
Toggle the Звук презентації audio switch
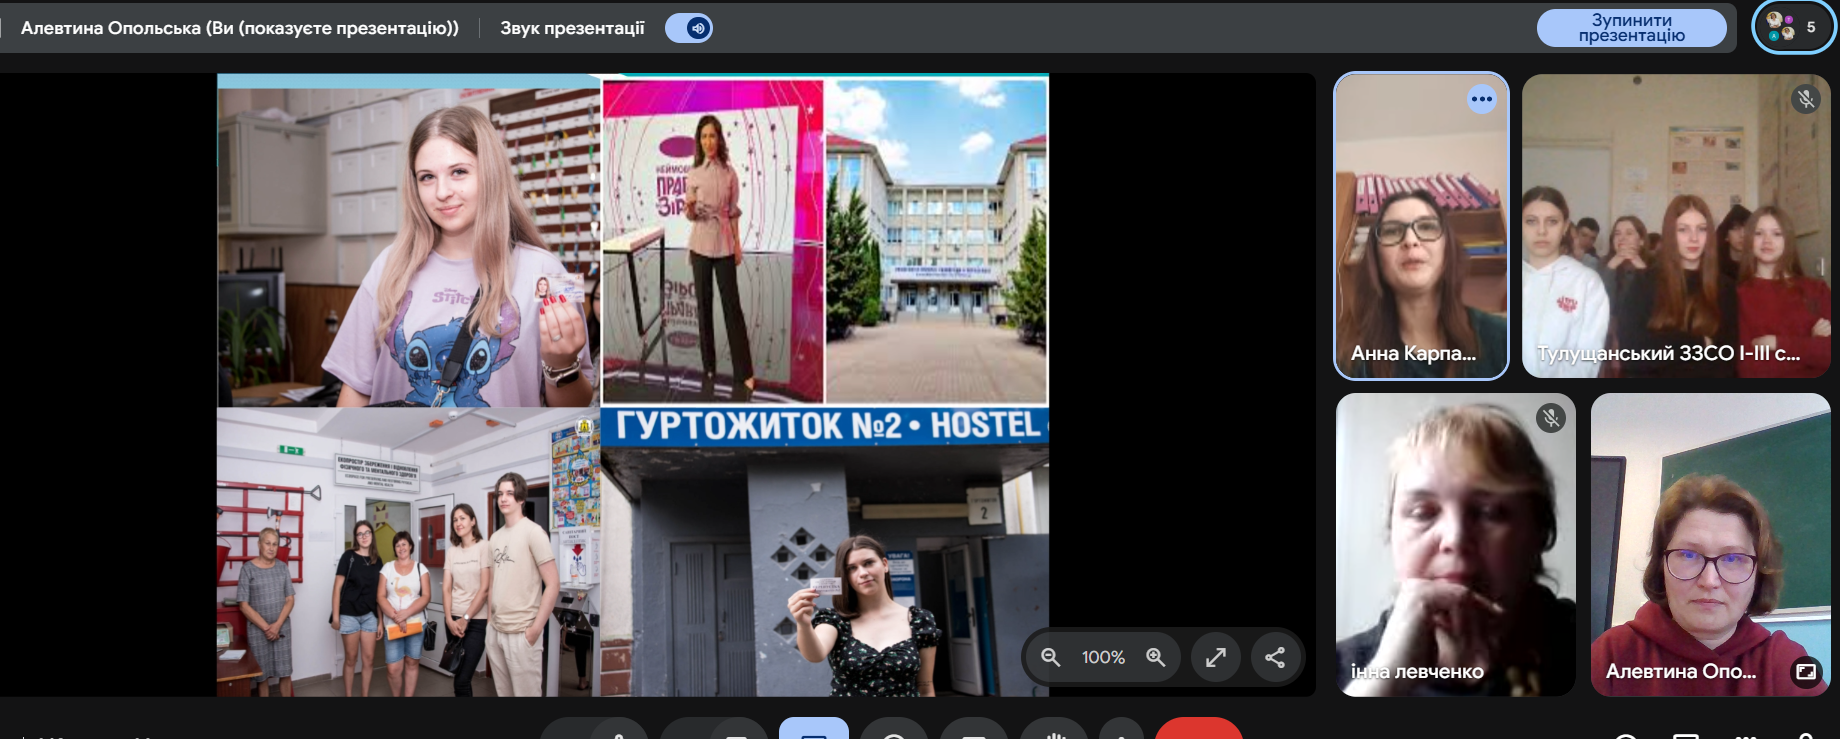tap(688, 28)
